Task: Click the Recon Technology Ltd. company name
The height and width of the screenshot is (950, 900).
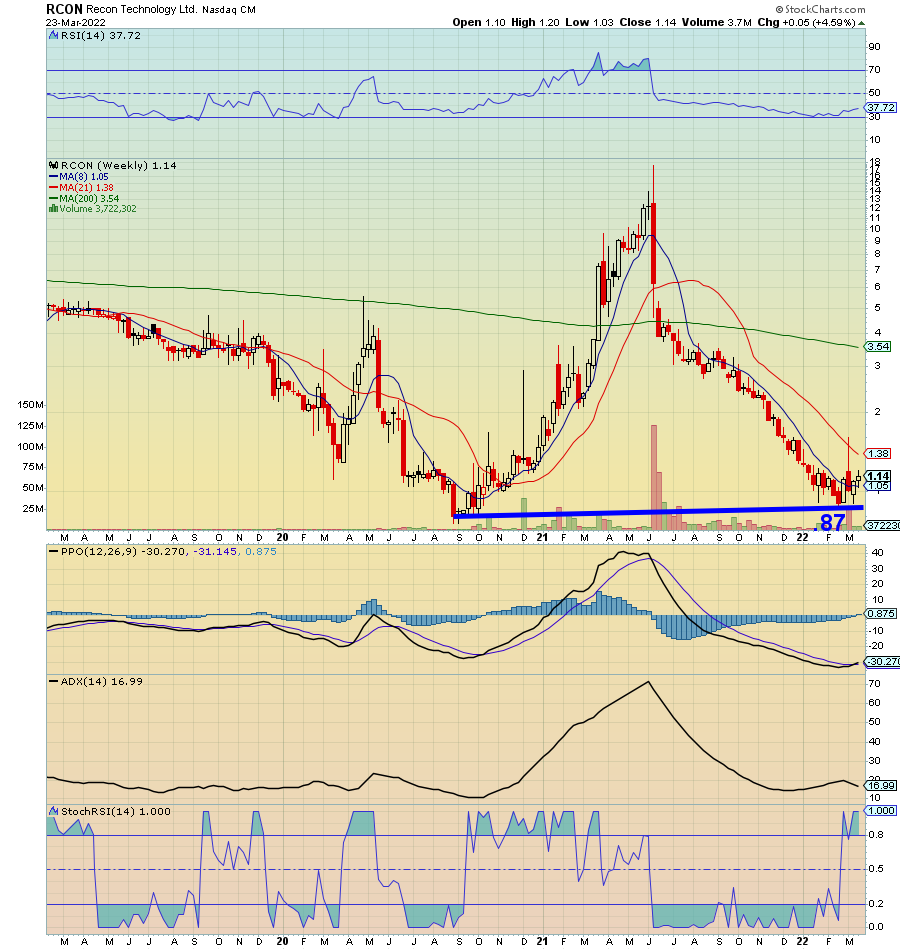Action: [x=141, y=10]
